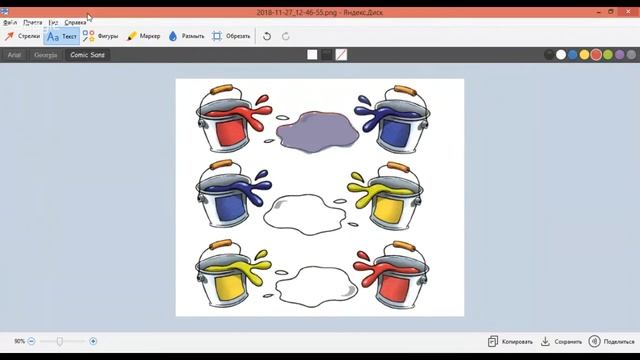Choose the Comic Sans font

click(x=87, y=55)
